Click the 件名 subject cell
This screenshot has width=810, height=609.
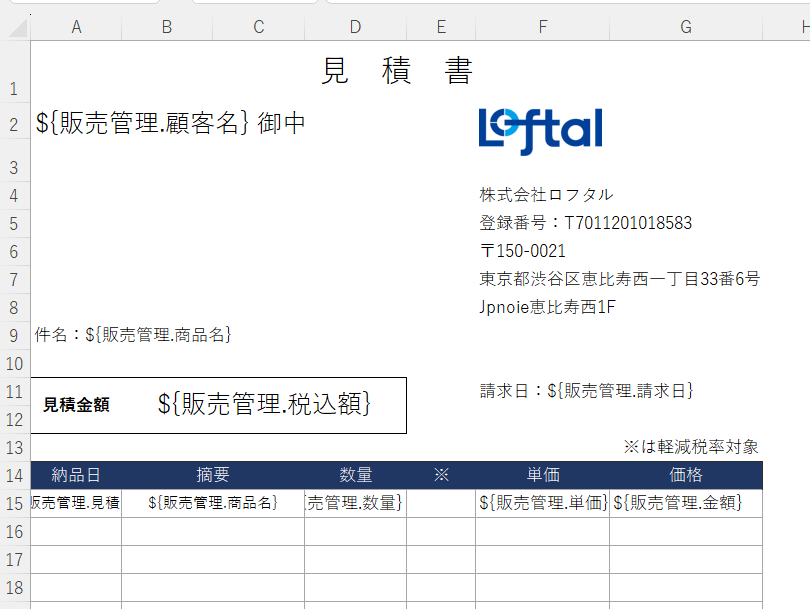pyautogui.click(x=133, y=335)
